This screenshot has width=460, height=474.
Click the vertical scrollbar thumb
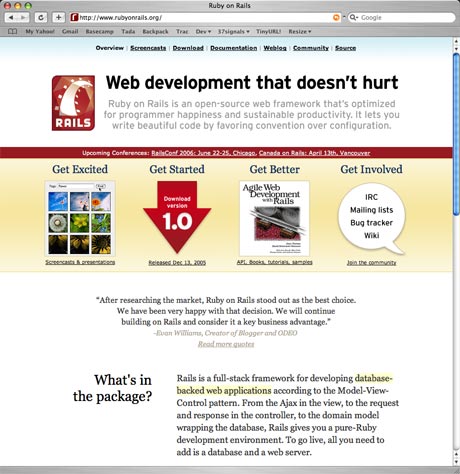point(456,134)
